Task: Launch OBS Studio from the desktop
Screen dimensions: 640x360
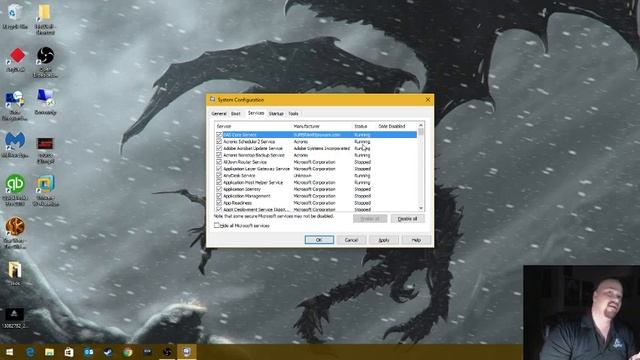Action: [45, 61]
